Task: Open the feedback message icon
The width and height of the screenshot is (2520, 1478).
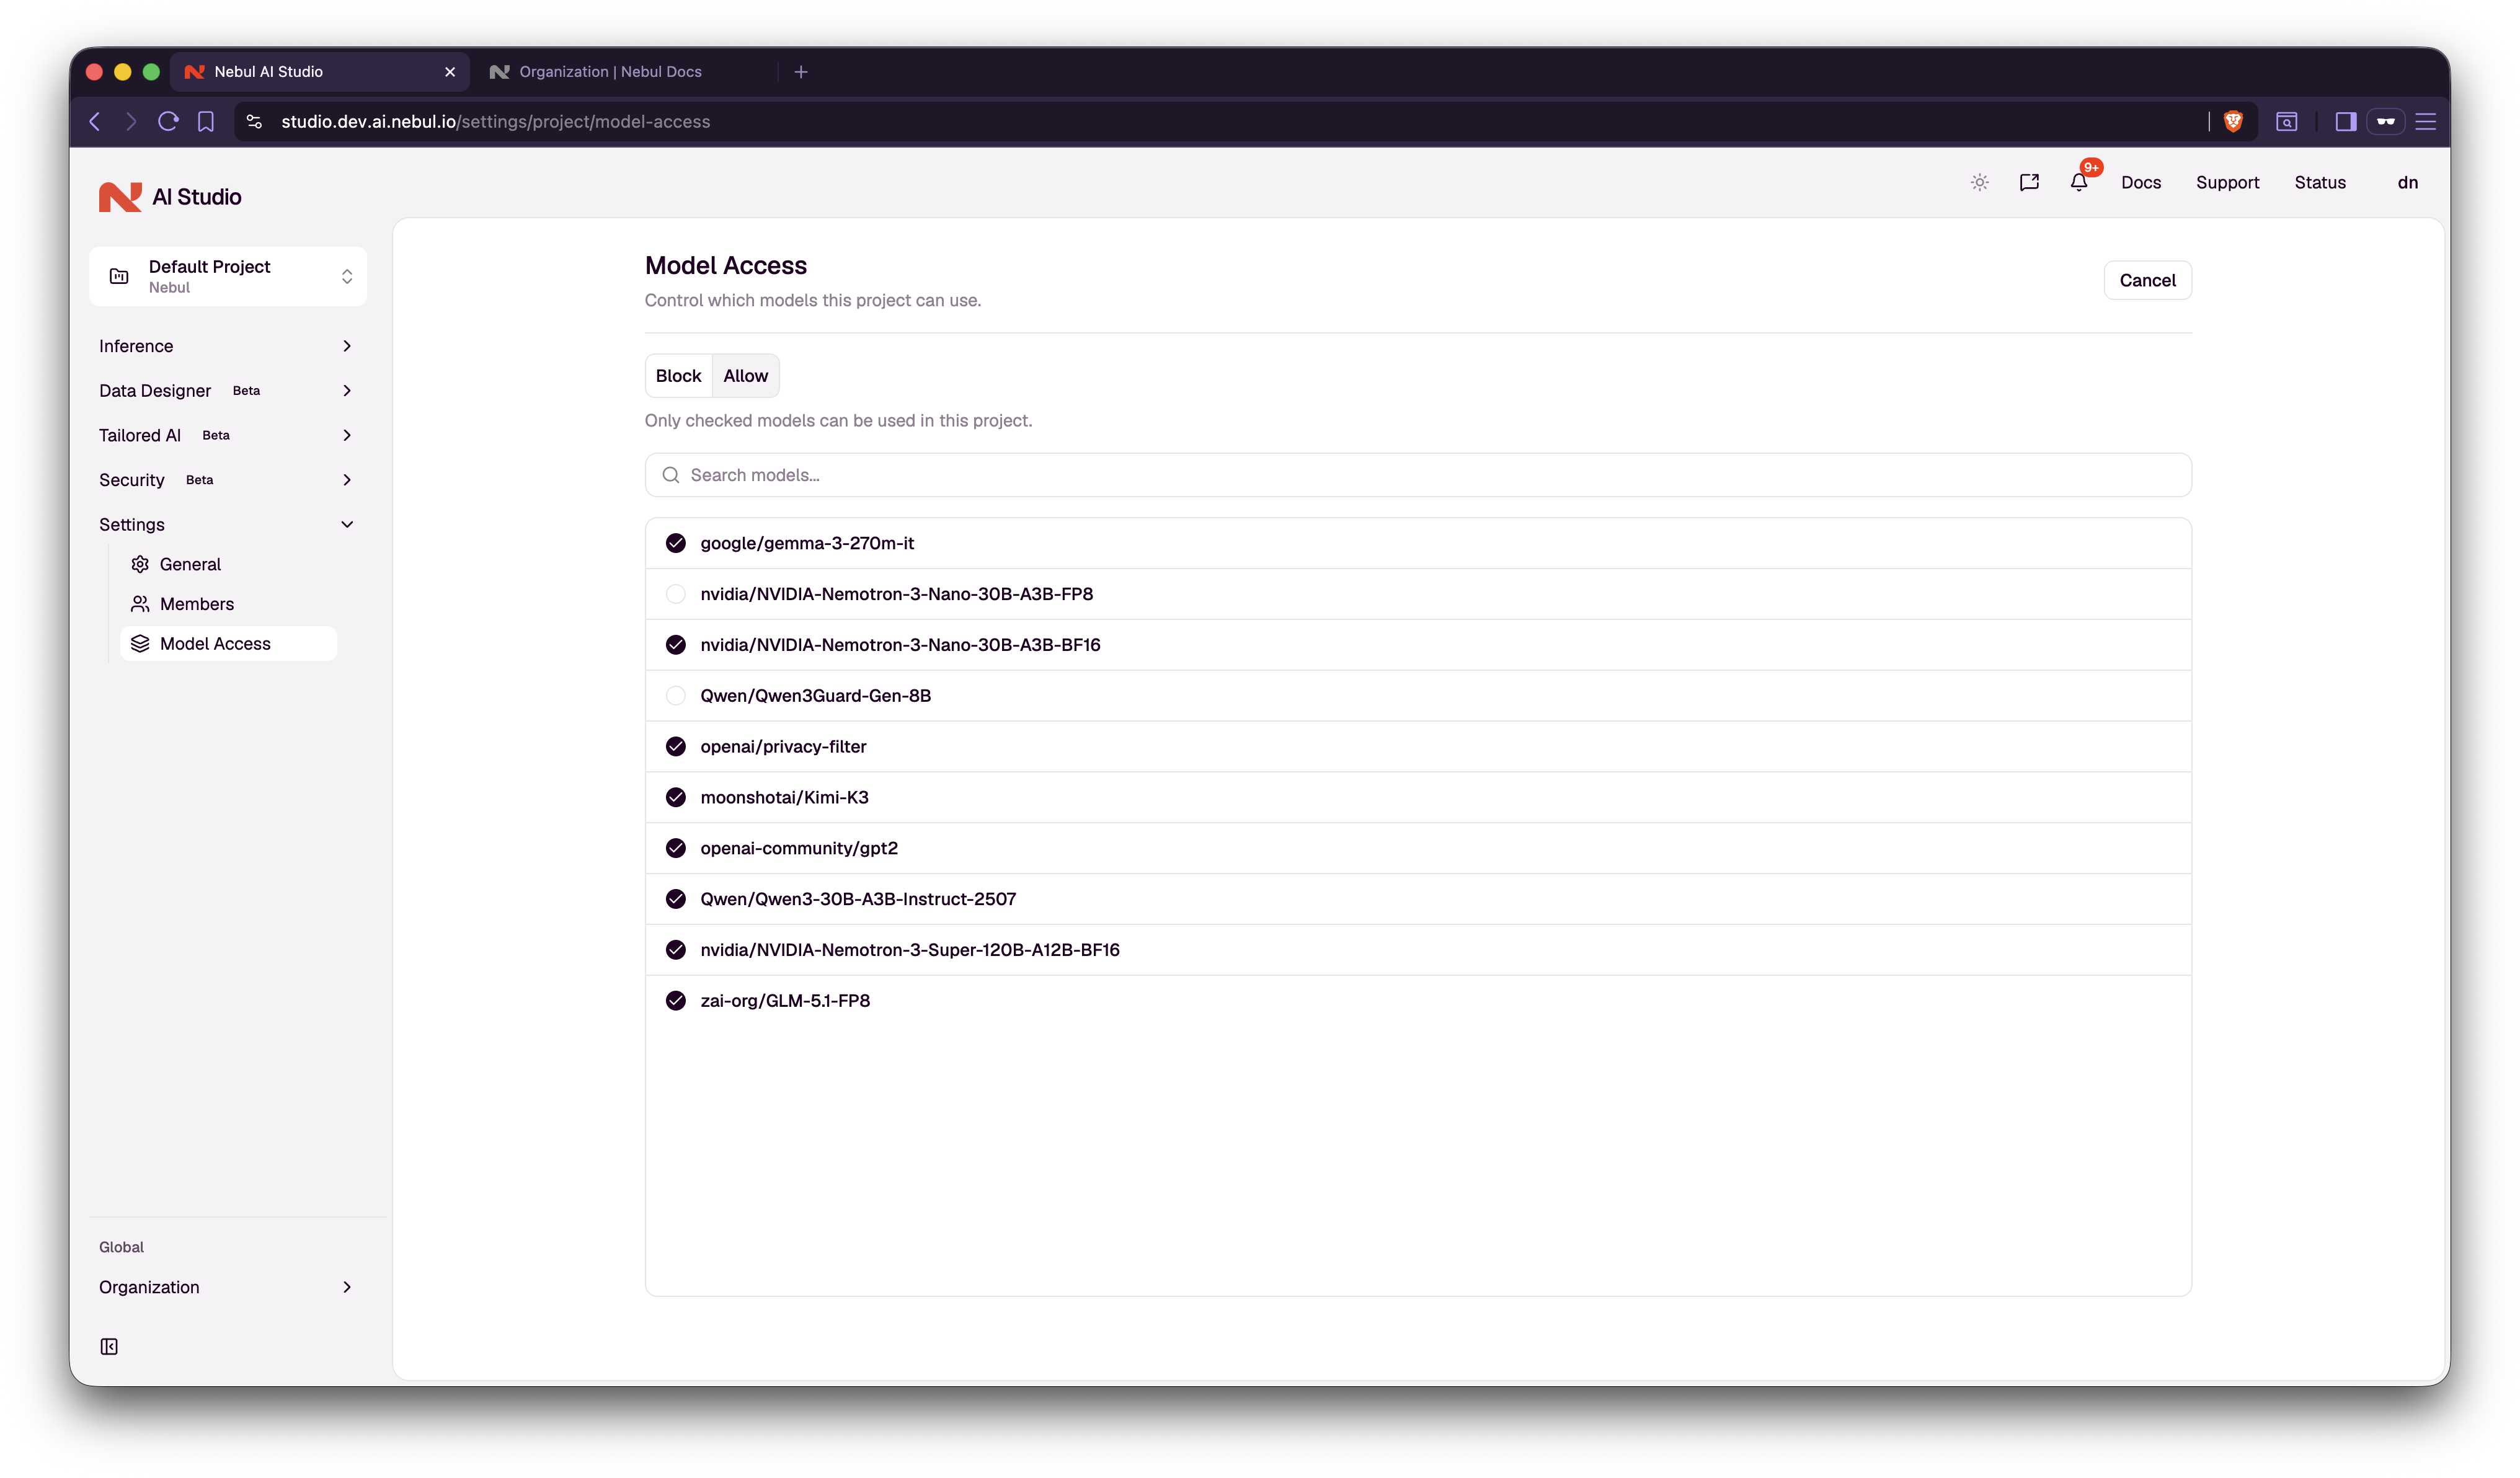Action: (x=2029, y=182)
